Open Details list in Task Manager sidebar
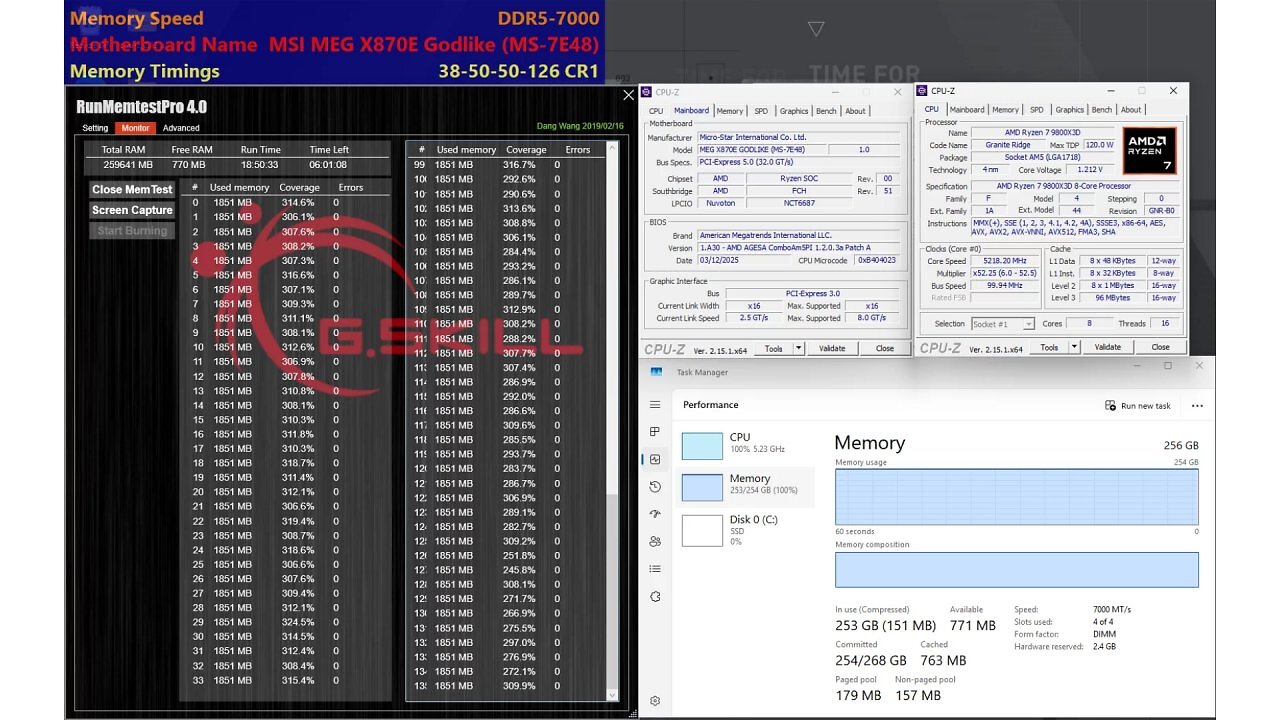Viewport: 1280px width, 720px height. pyautogui.click(x=655, y=569)
